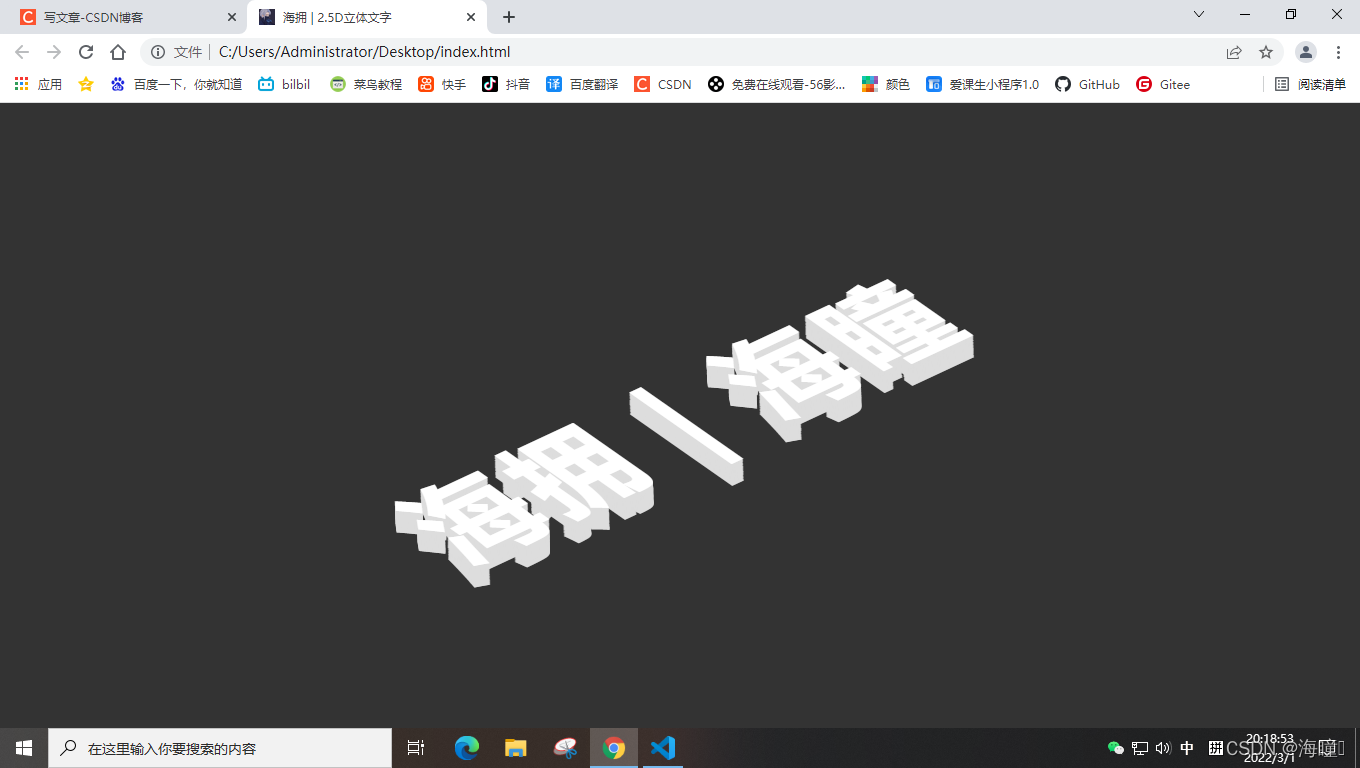
Task: Open the browser home page
Action: coord(118,52)
